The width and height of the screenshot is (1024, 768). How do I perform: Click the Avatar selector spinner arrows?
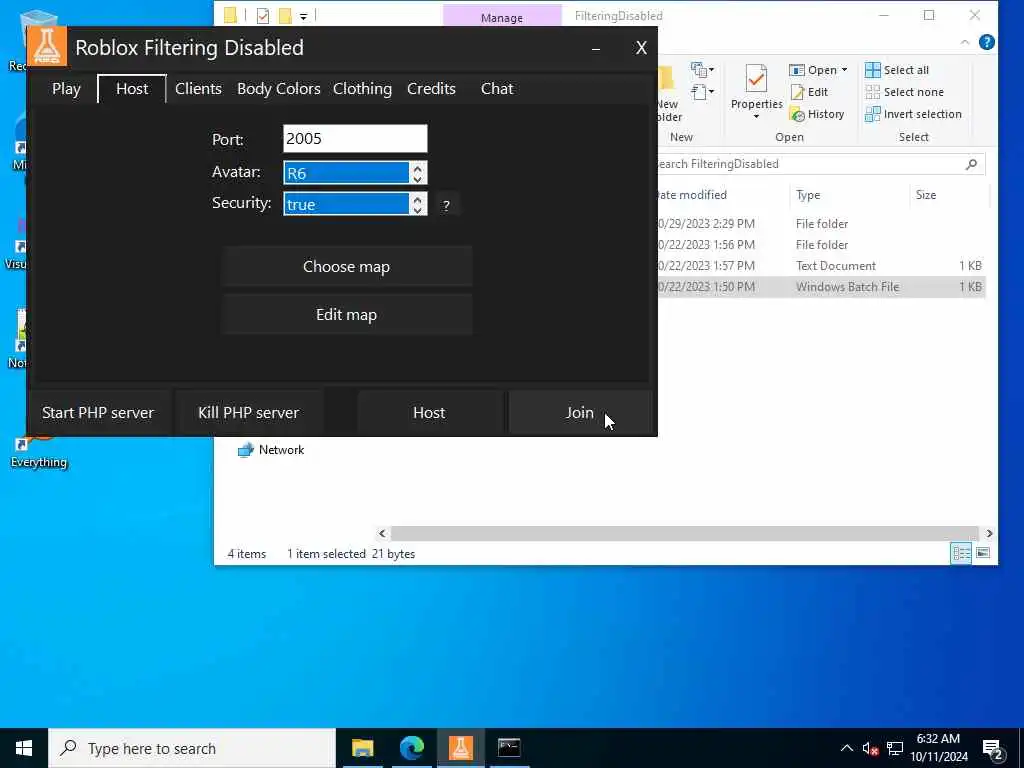click(x=418, y=173)
